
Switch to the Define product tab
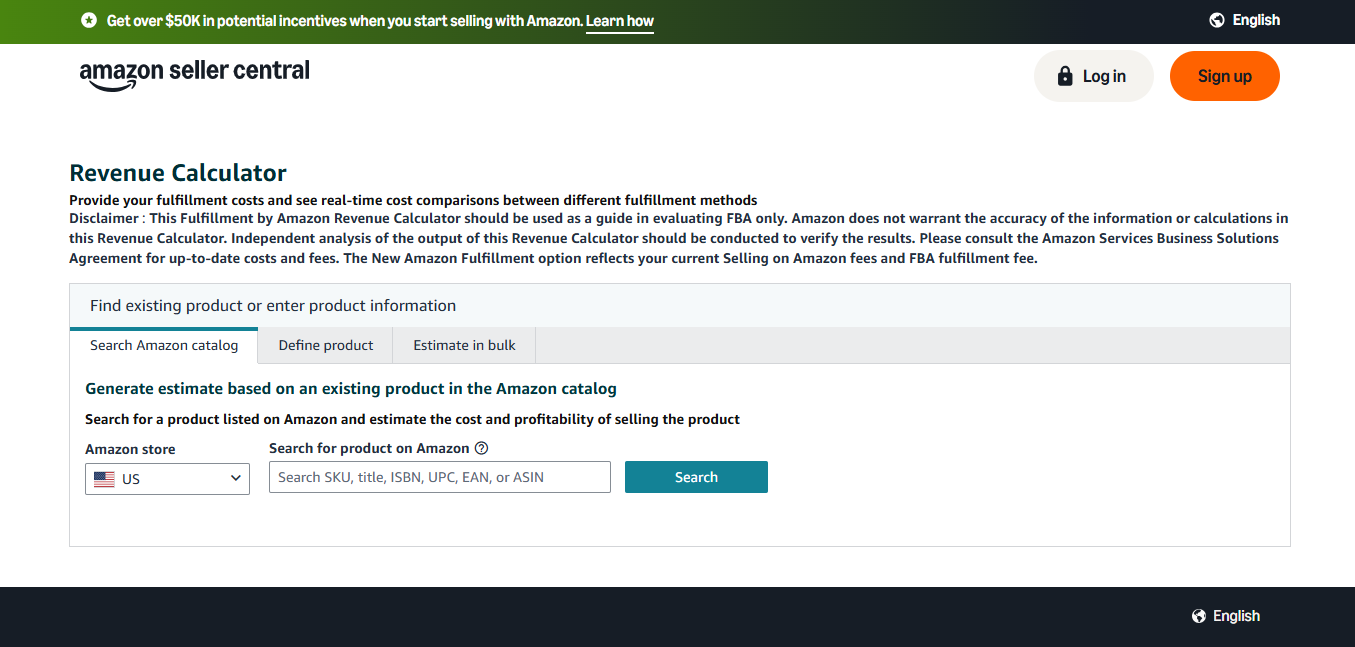tap(325, 344)
